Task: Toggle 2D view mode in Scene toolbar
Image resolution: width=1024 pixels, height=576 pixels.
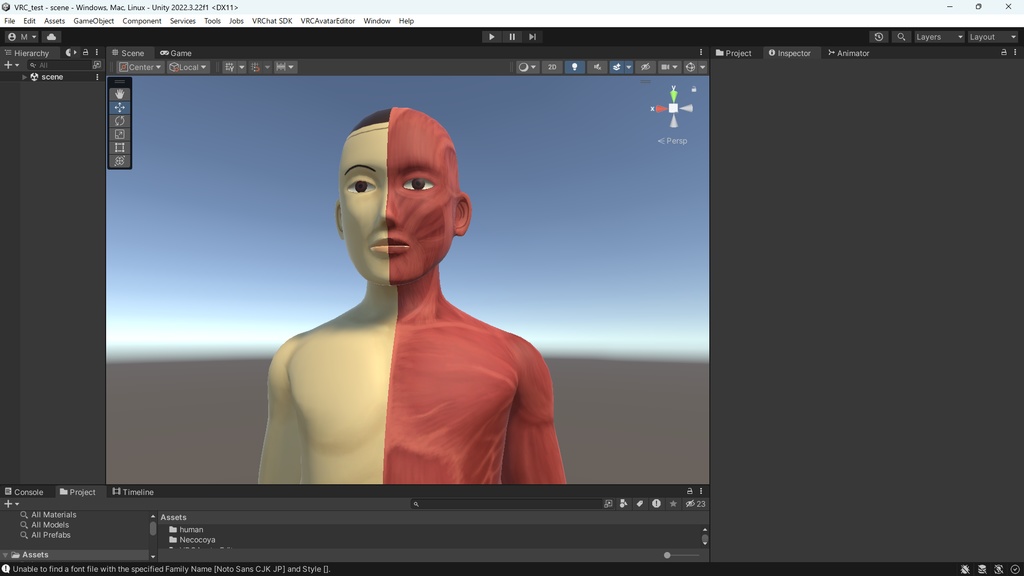Action: coord(551,66)
